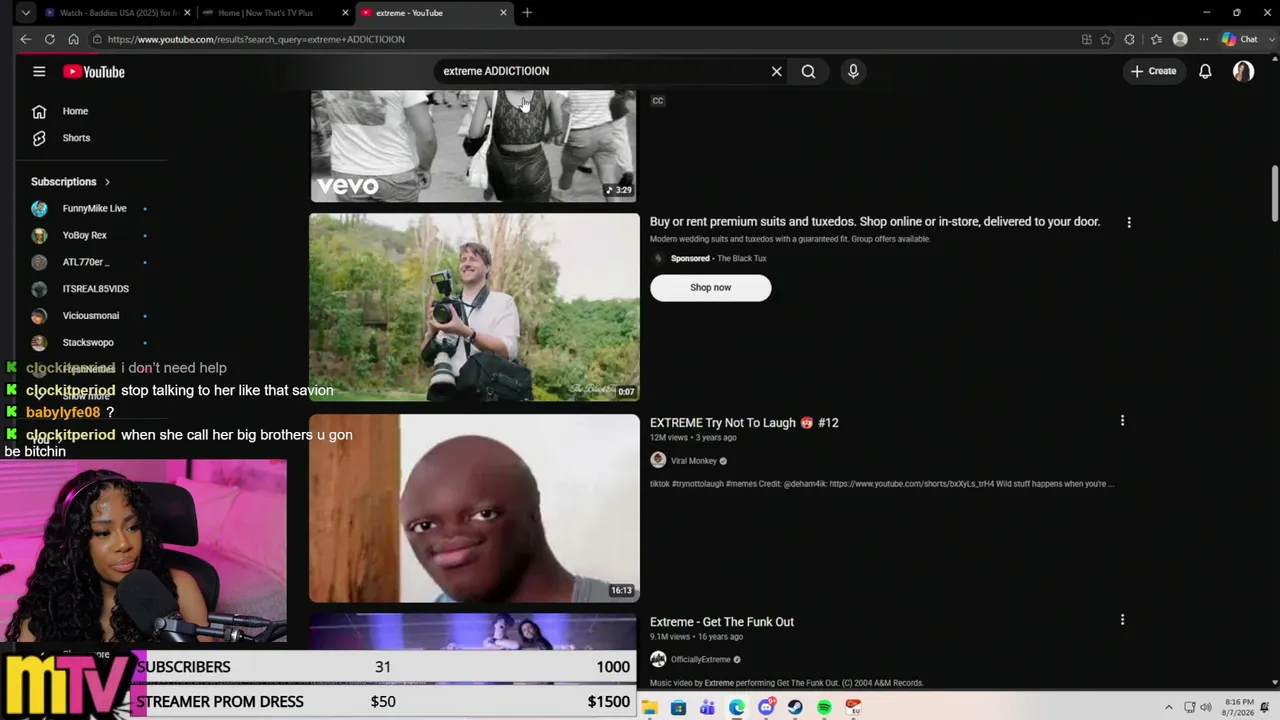Open Microsoft Teams from the taskbar

[707, 708]
